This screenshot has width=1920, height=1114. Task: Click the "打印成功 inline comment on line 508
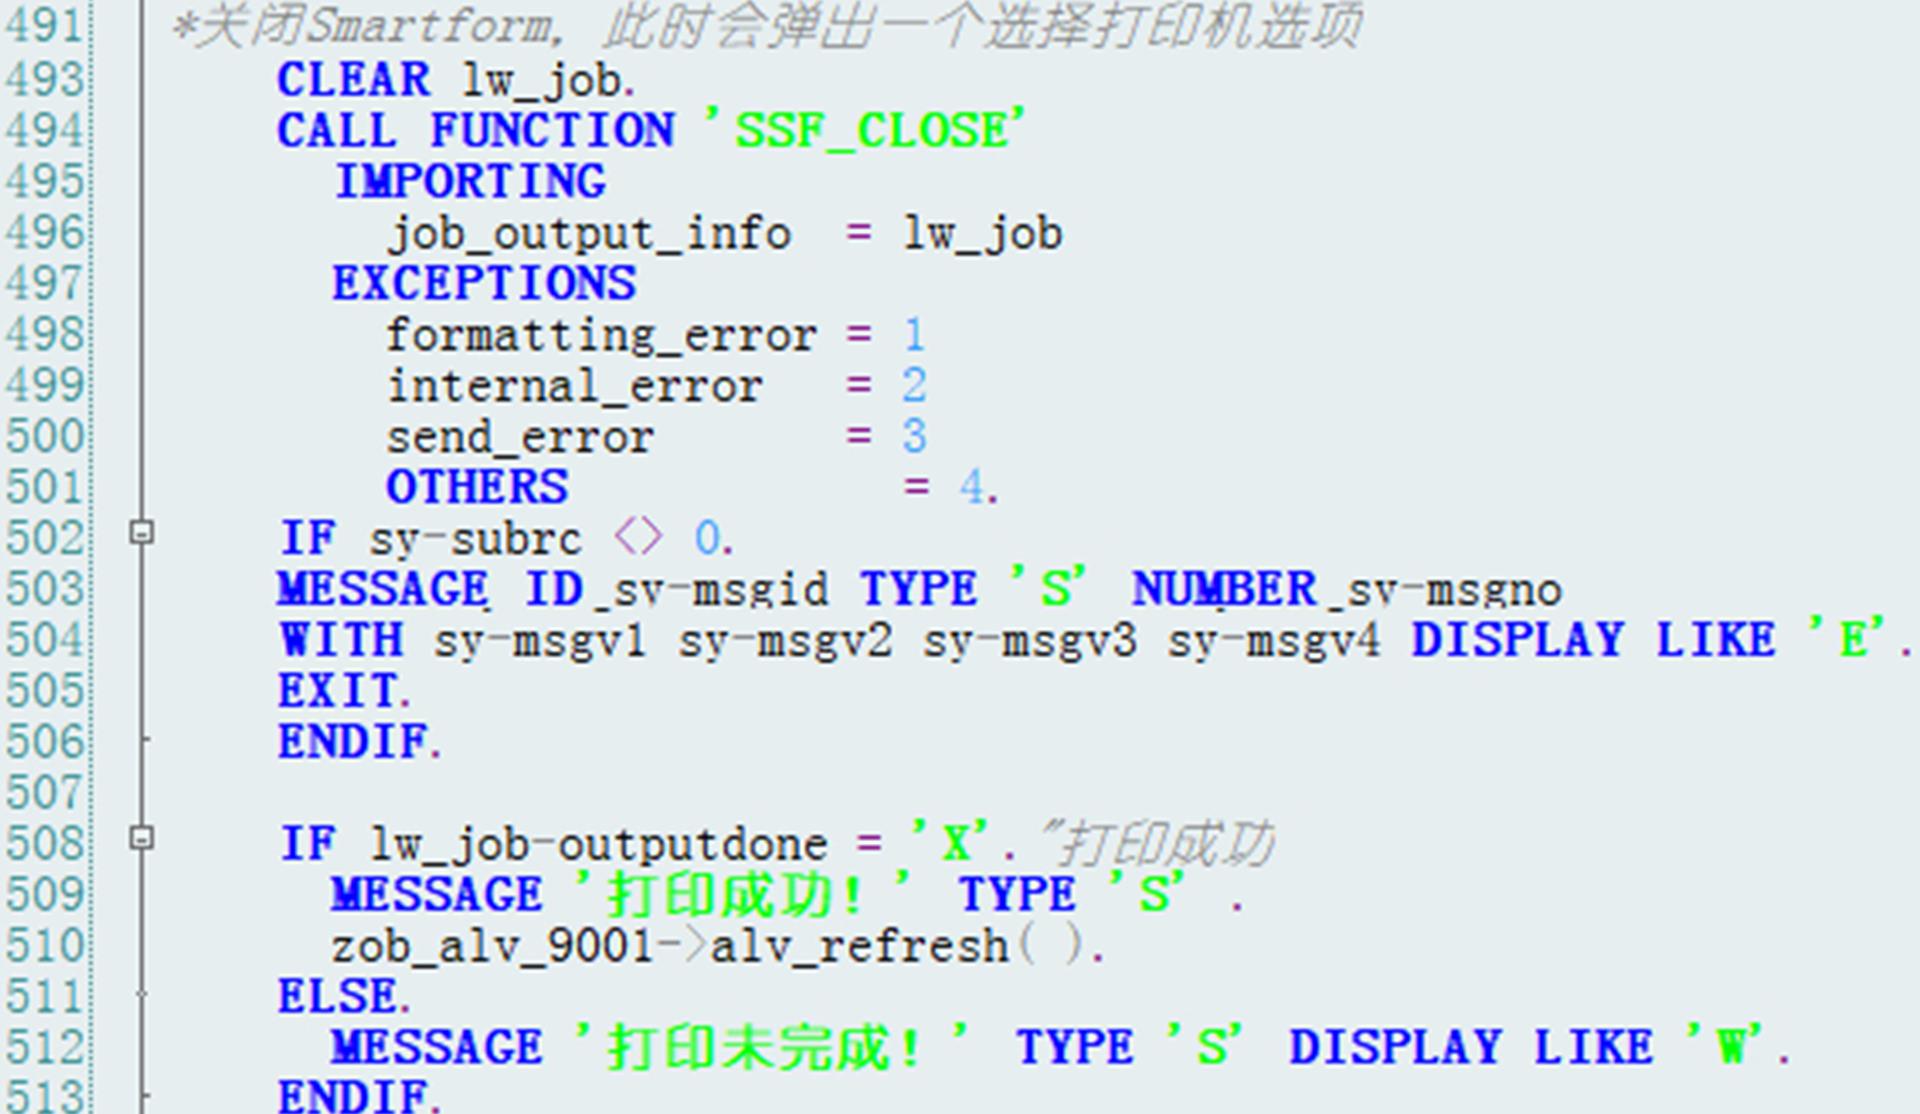(x=1157, y=843)
